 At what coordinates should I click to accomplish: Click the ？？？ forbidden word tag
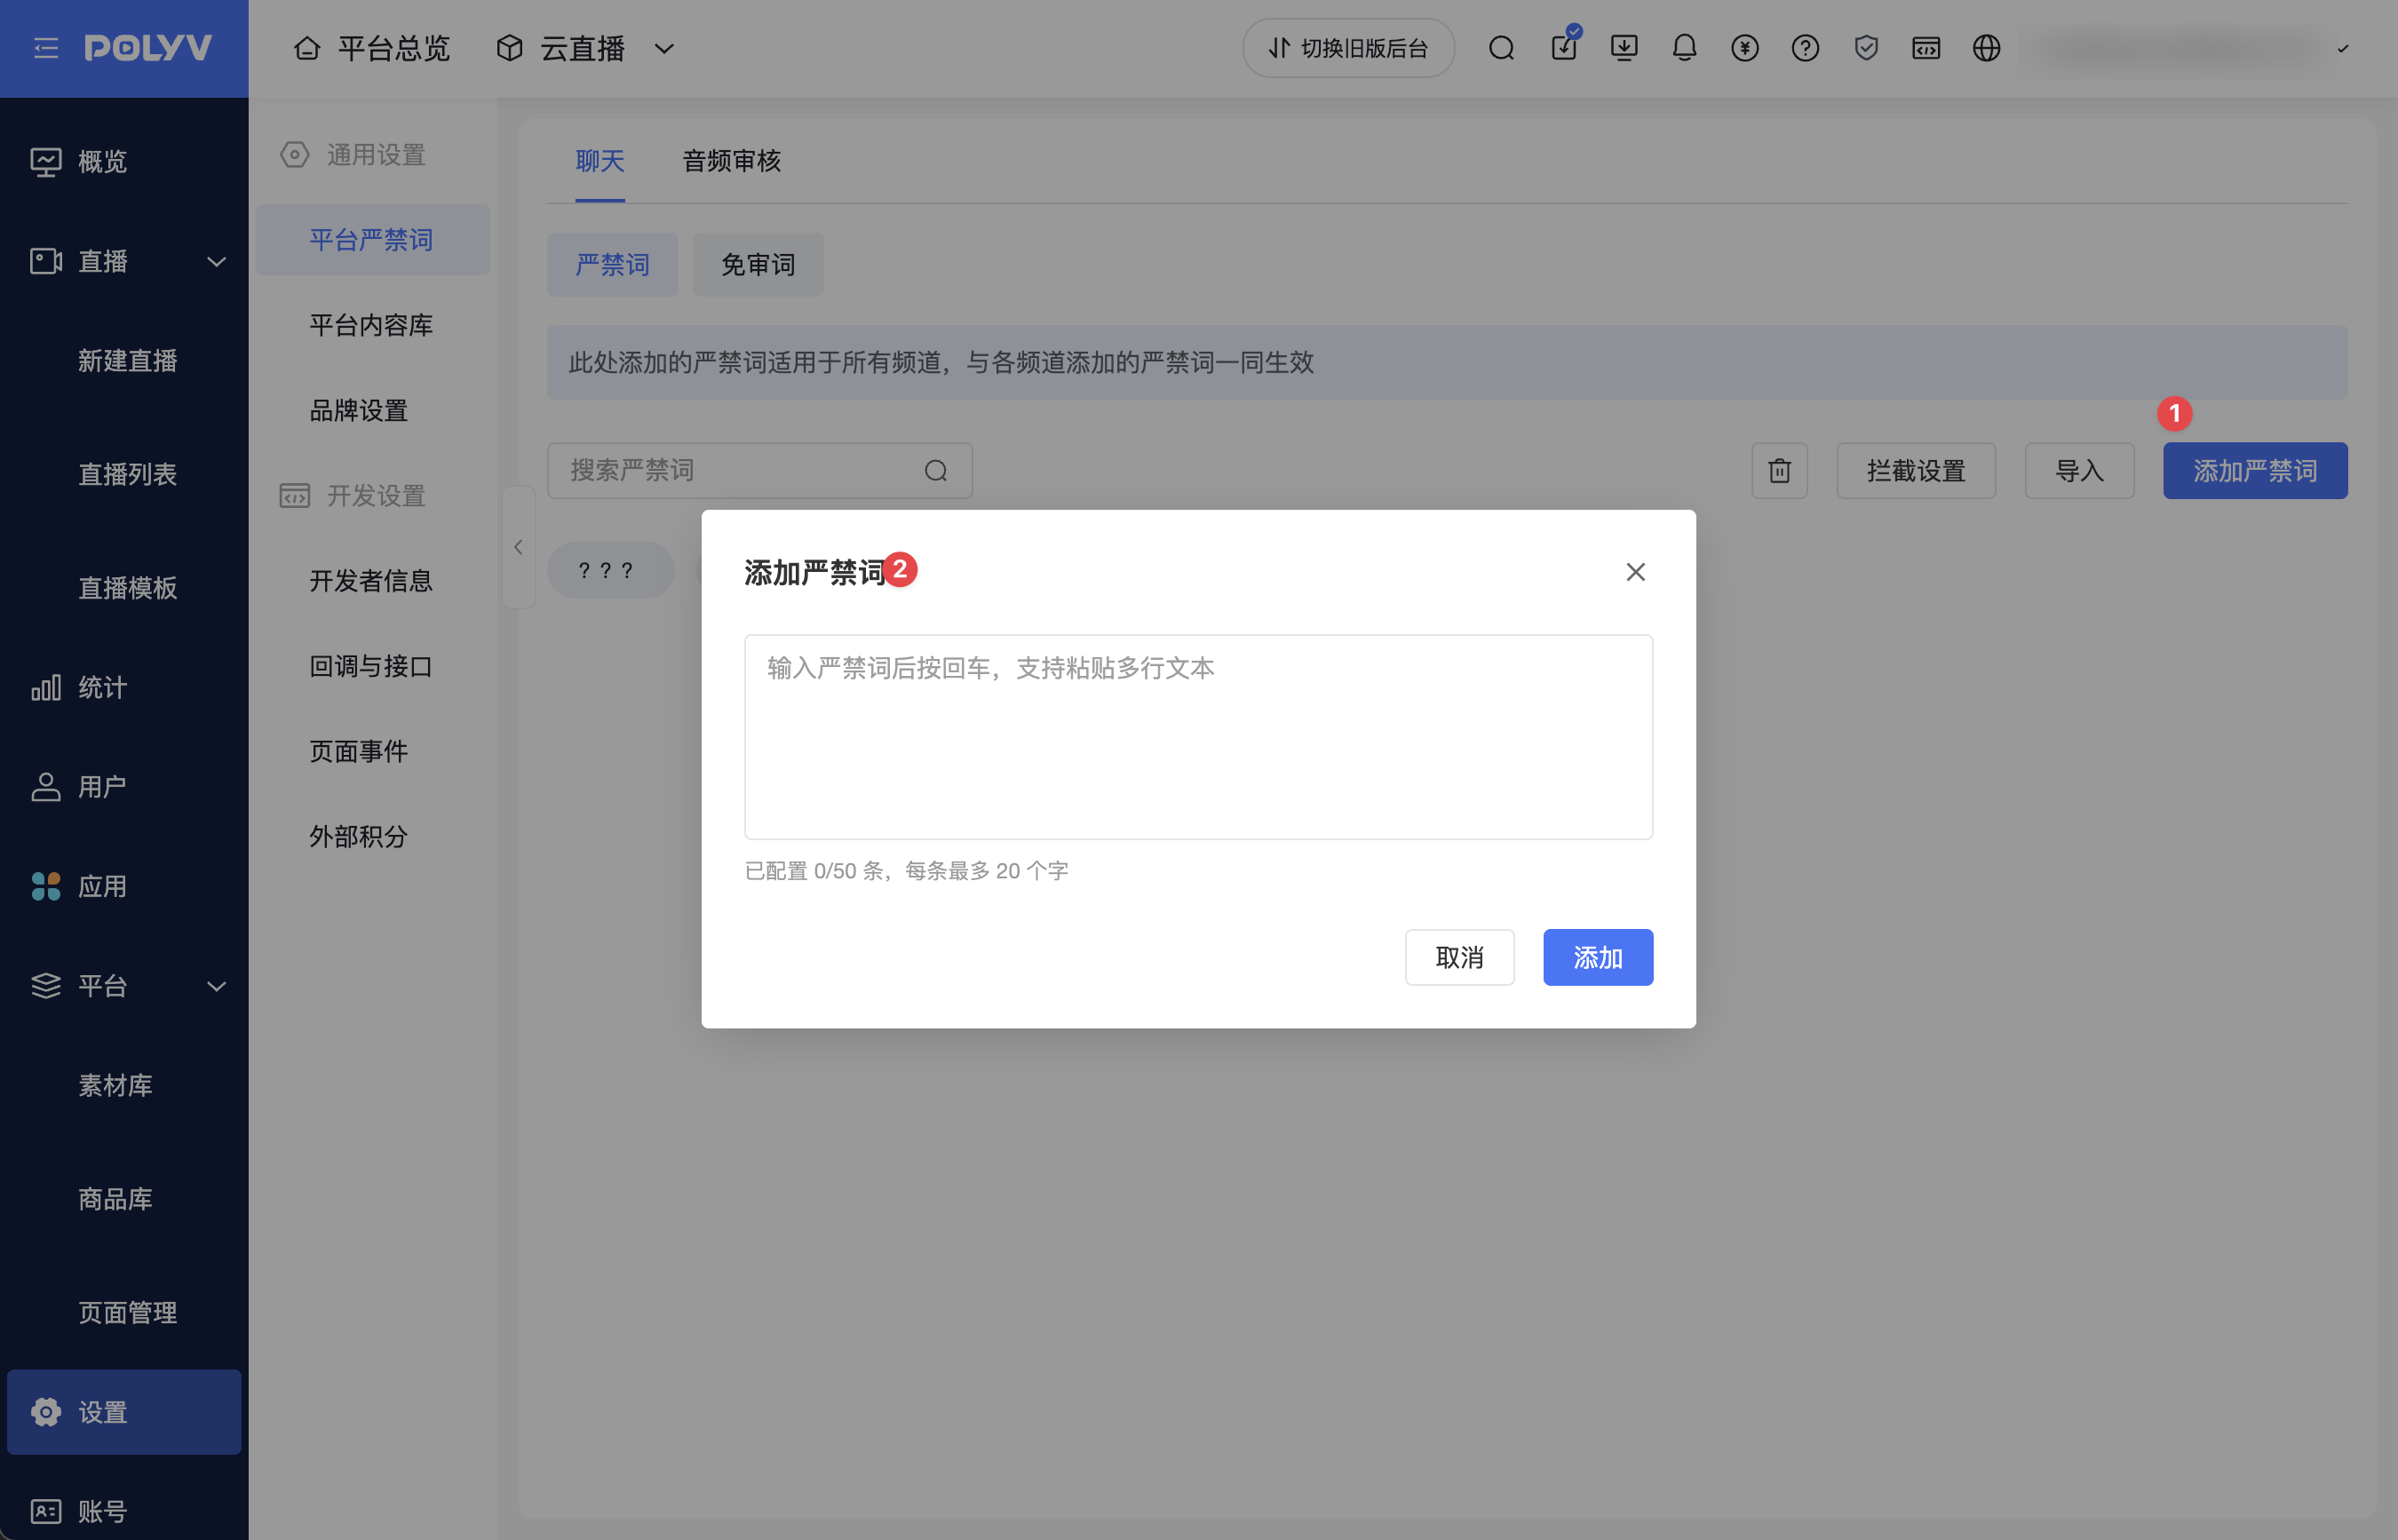610,571
